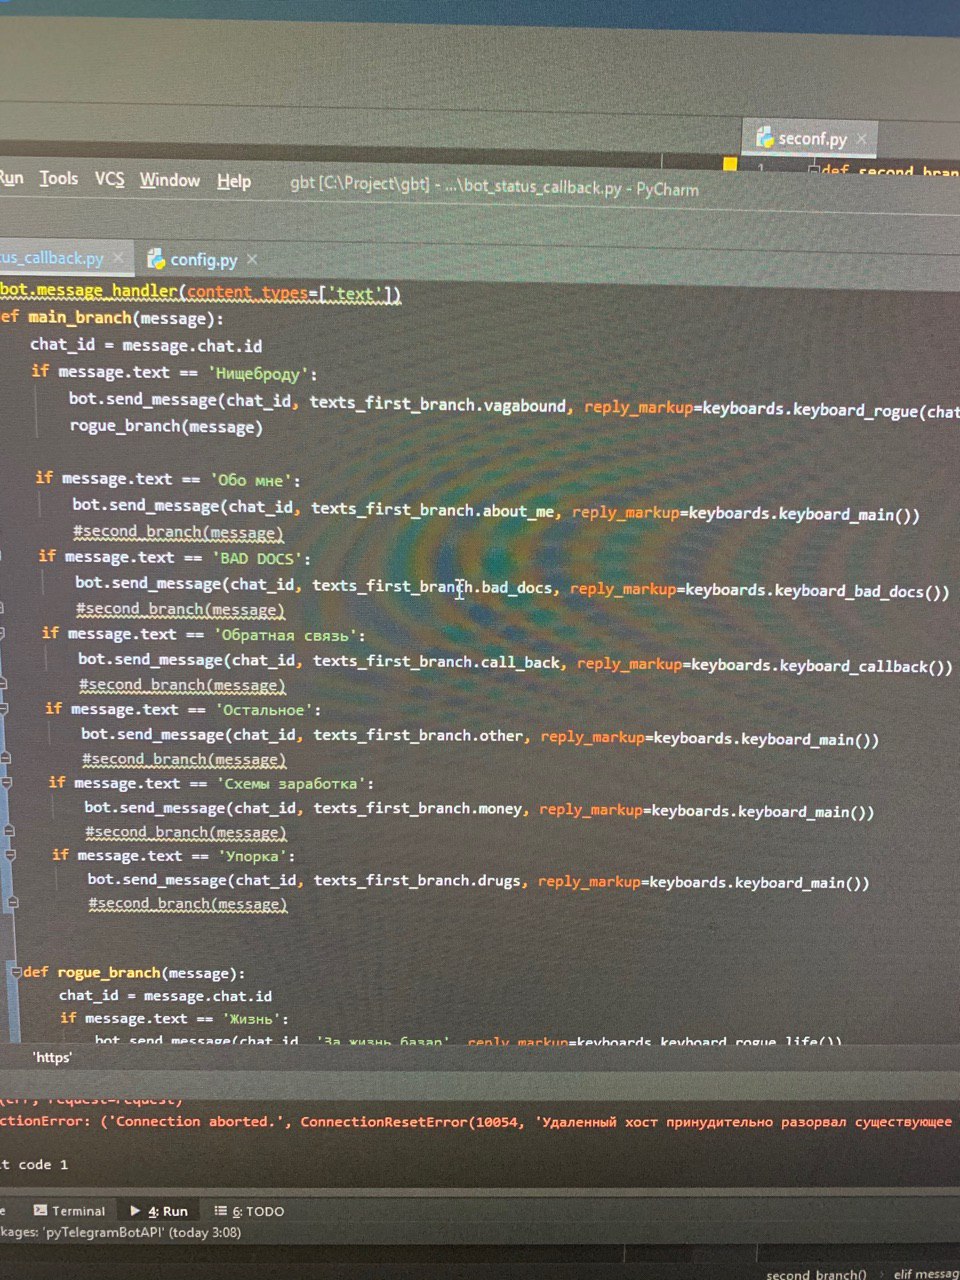The image size is (960, 1280).
Task: Click the rogue_branch(message) call line
Action: click(166, 427)
